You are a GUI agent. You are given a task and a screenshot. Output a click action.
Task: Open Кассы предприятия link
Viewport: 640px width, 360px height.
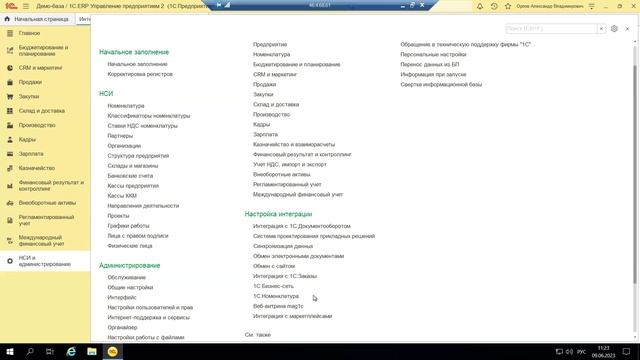pyautogui.click(x=133, y=186)
